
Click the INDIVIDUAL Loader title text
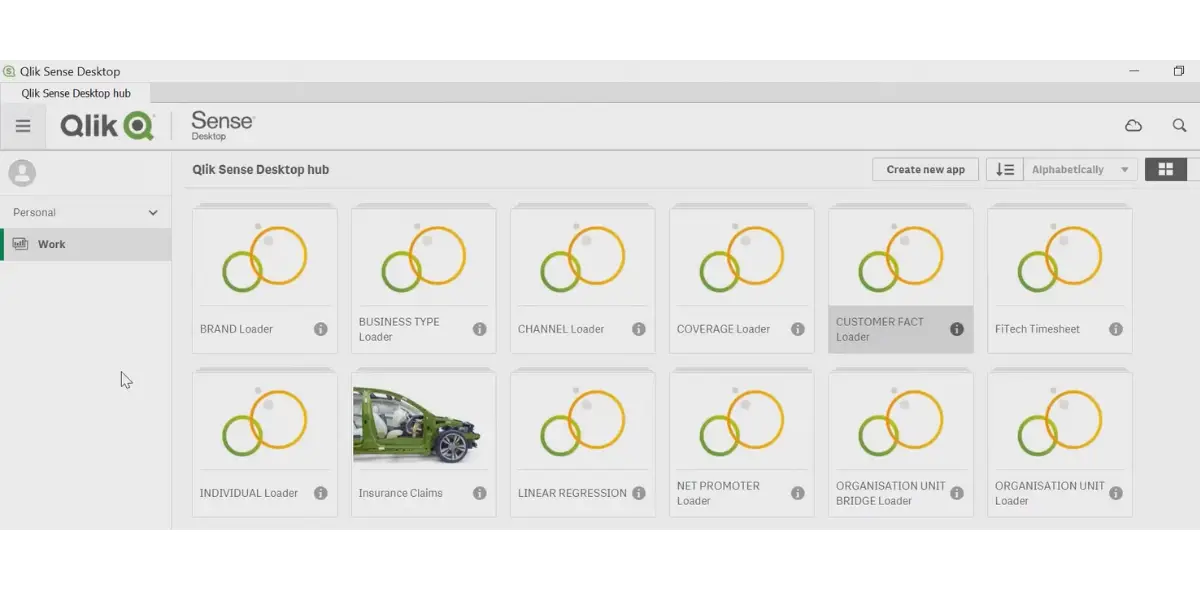pyautogui.click(x=249, y=493)
